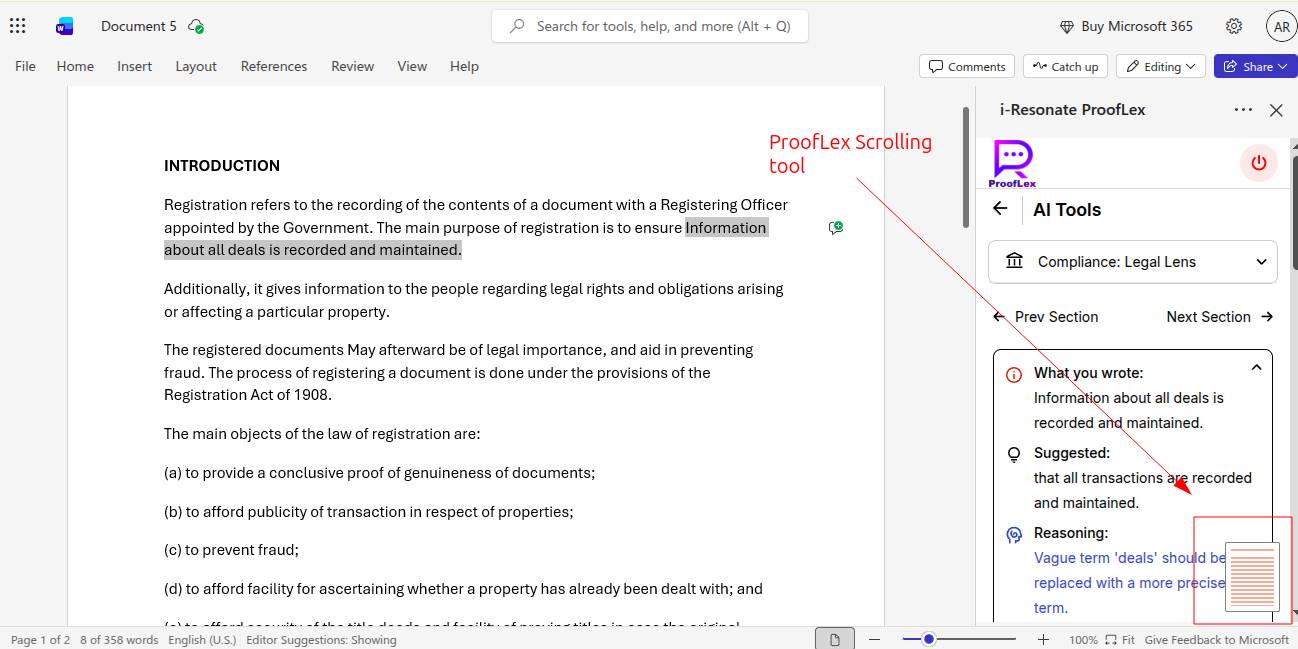Toggle Editor Suggestions: Showing in status bar

(321, 640)
